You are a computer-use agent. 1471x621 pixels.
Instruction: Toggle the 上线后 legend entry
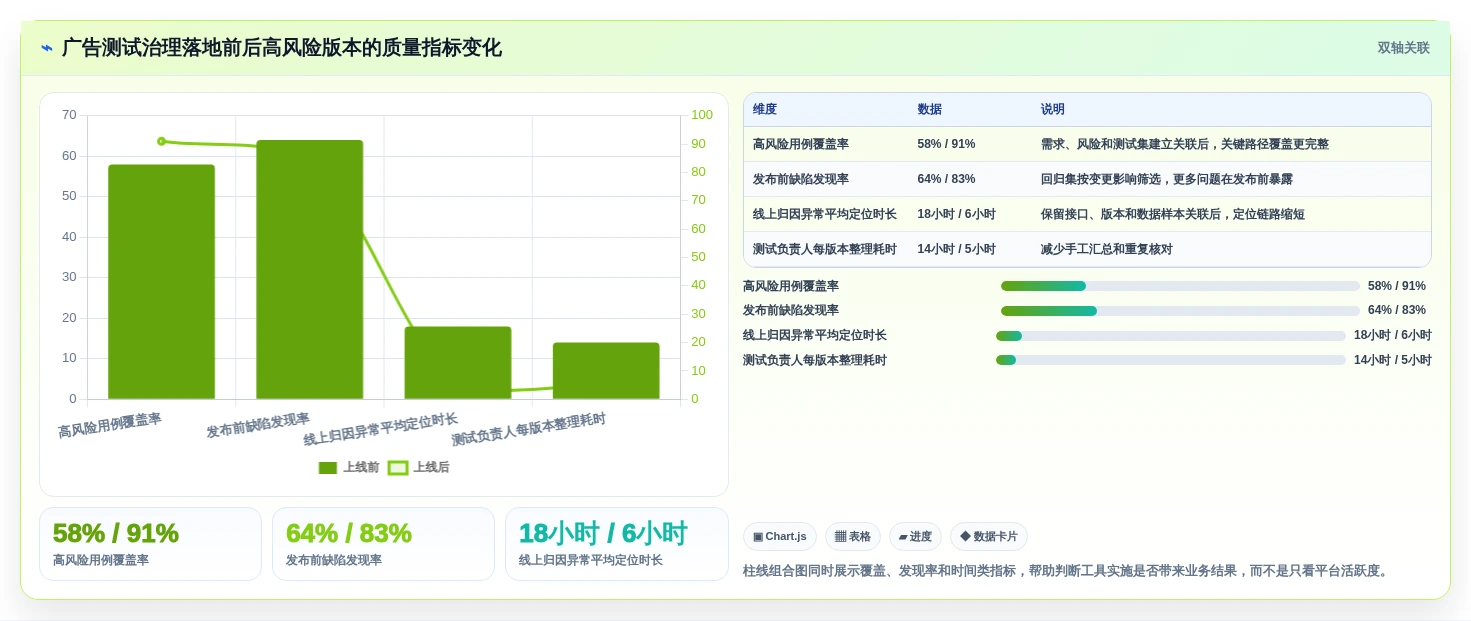point(419,467)
